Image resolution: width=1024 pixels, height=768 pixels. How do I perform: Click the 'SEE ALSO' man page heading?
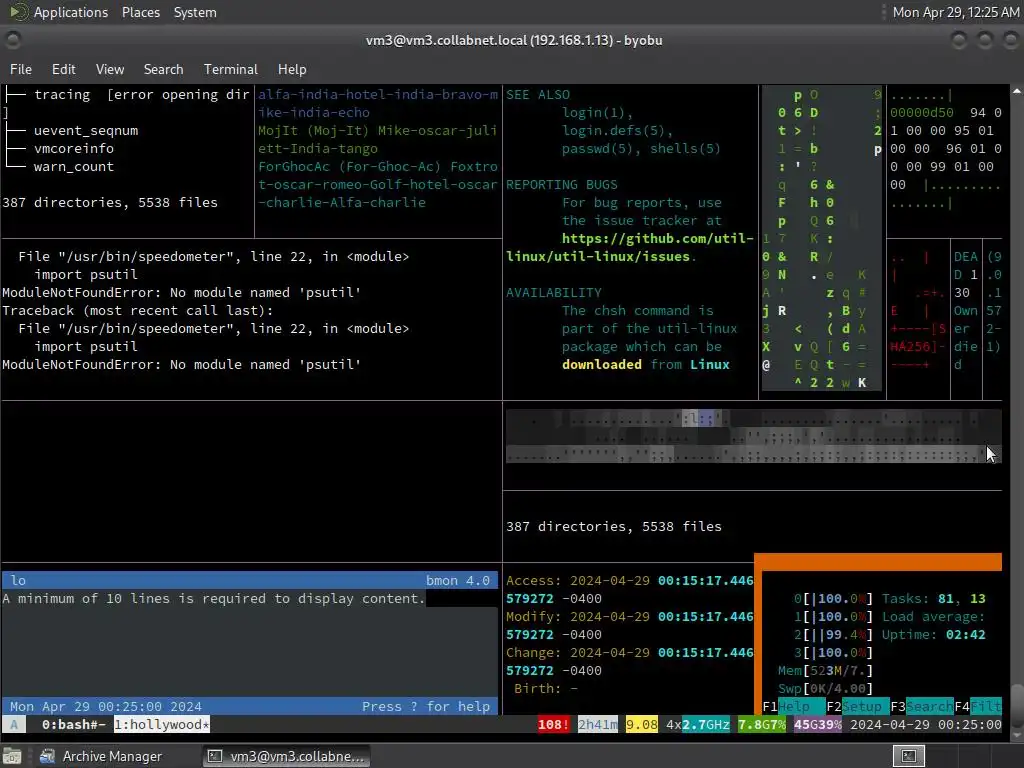pyautogui.click(x=538, y=95)
